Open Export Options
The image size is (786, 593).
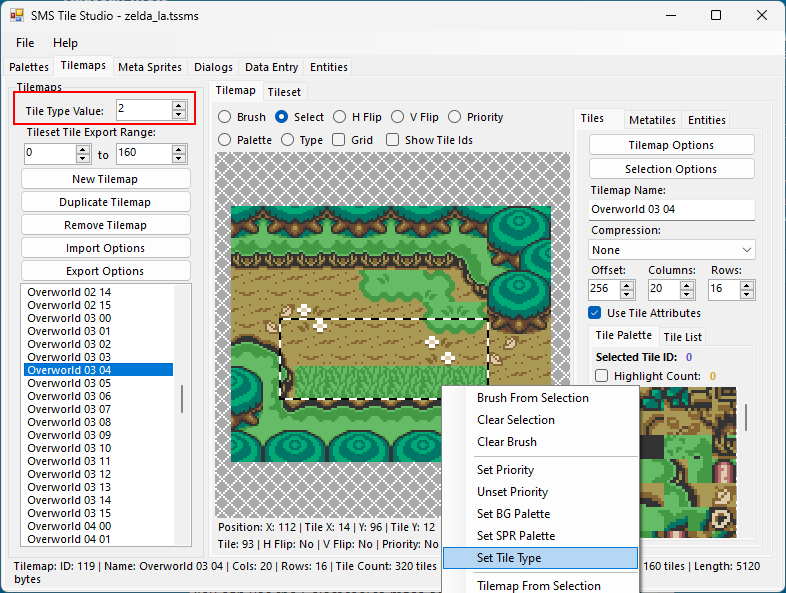pyautogui.click(x=105, y=271)
